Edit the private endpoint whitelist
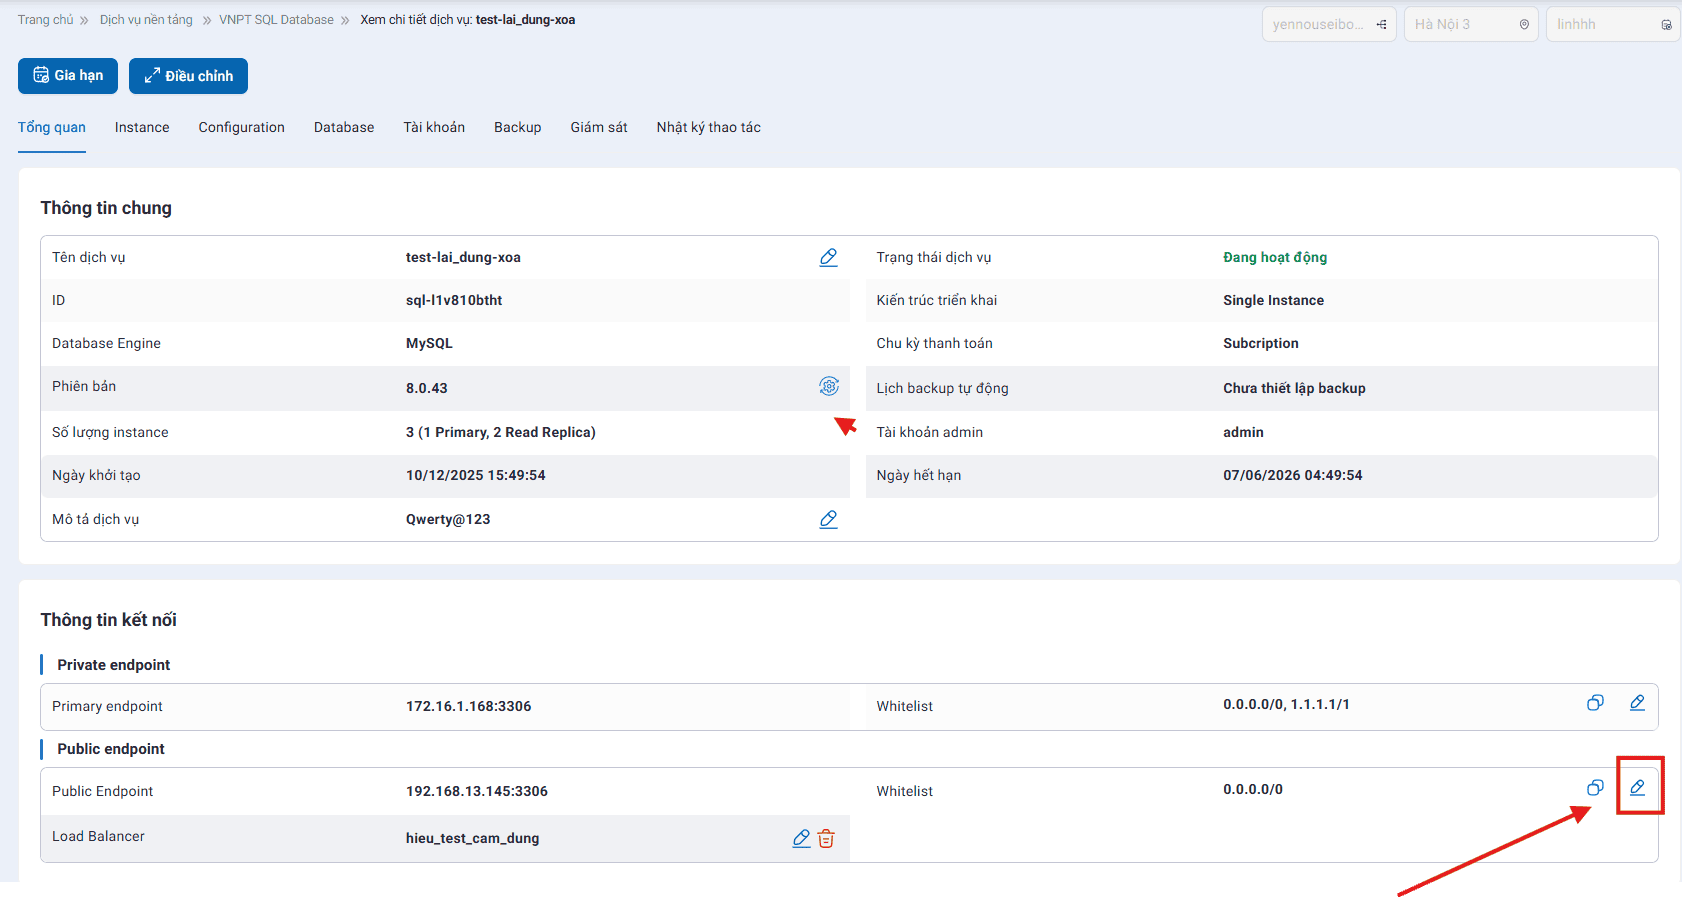The width and height of the screenshot is (1682, 898). coord(1637,703)
